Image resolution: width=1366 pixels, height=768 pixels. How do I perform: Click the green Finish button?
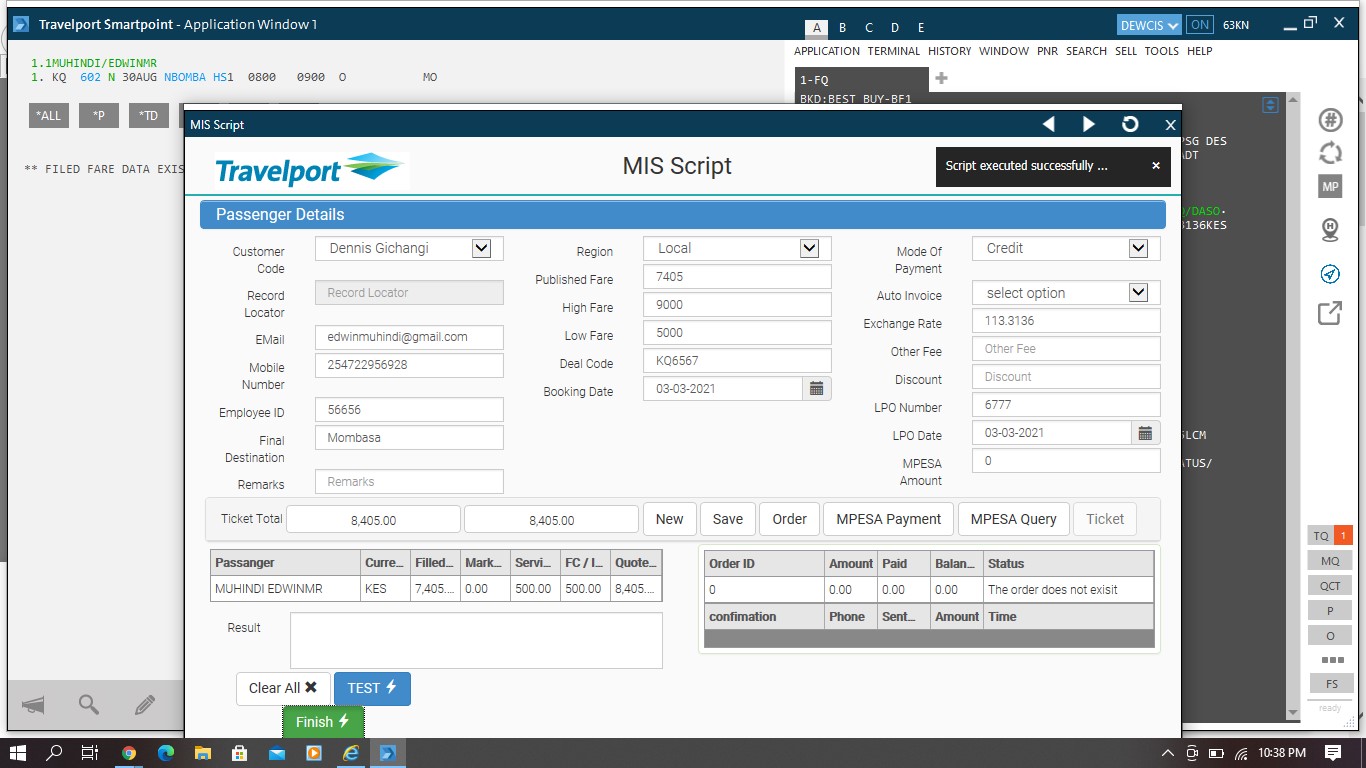323,722
